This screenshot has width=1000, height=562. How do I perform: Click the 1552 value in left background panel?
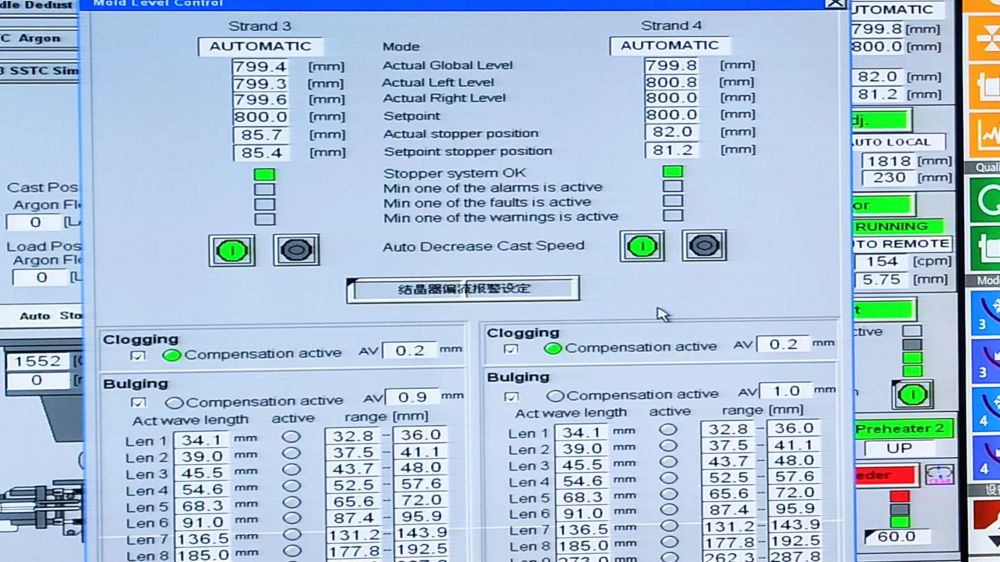36,361
